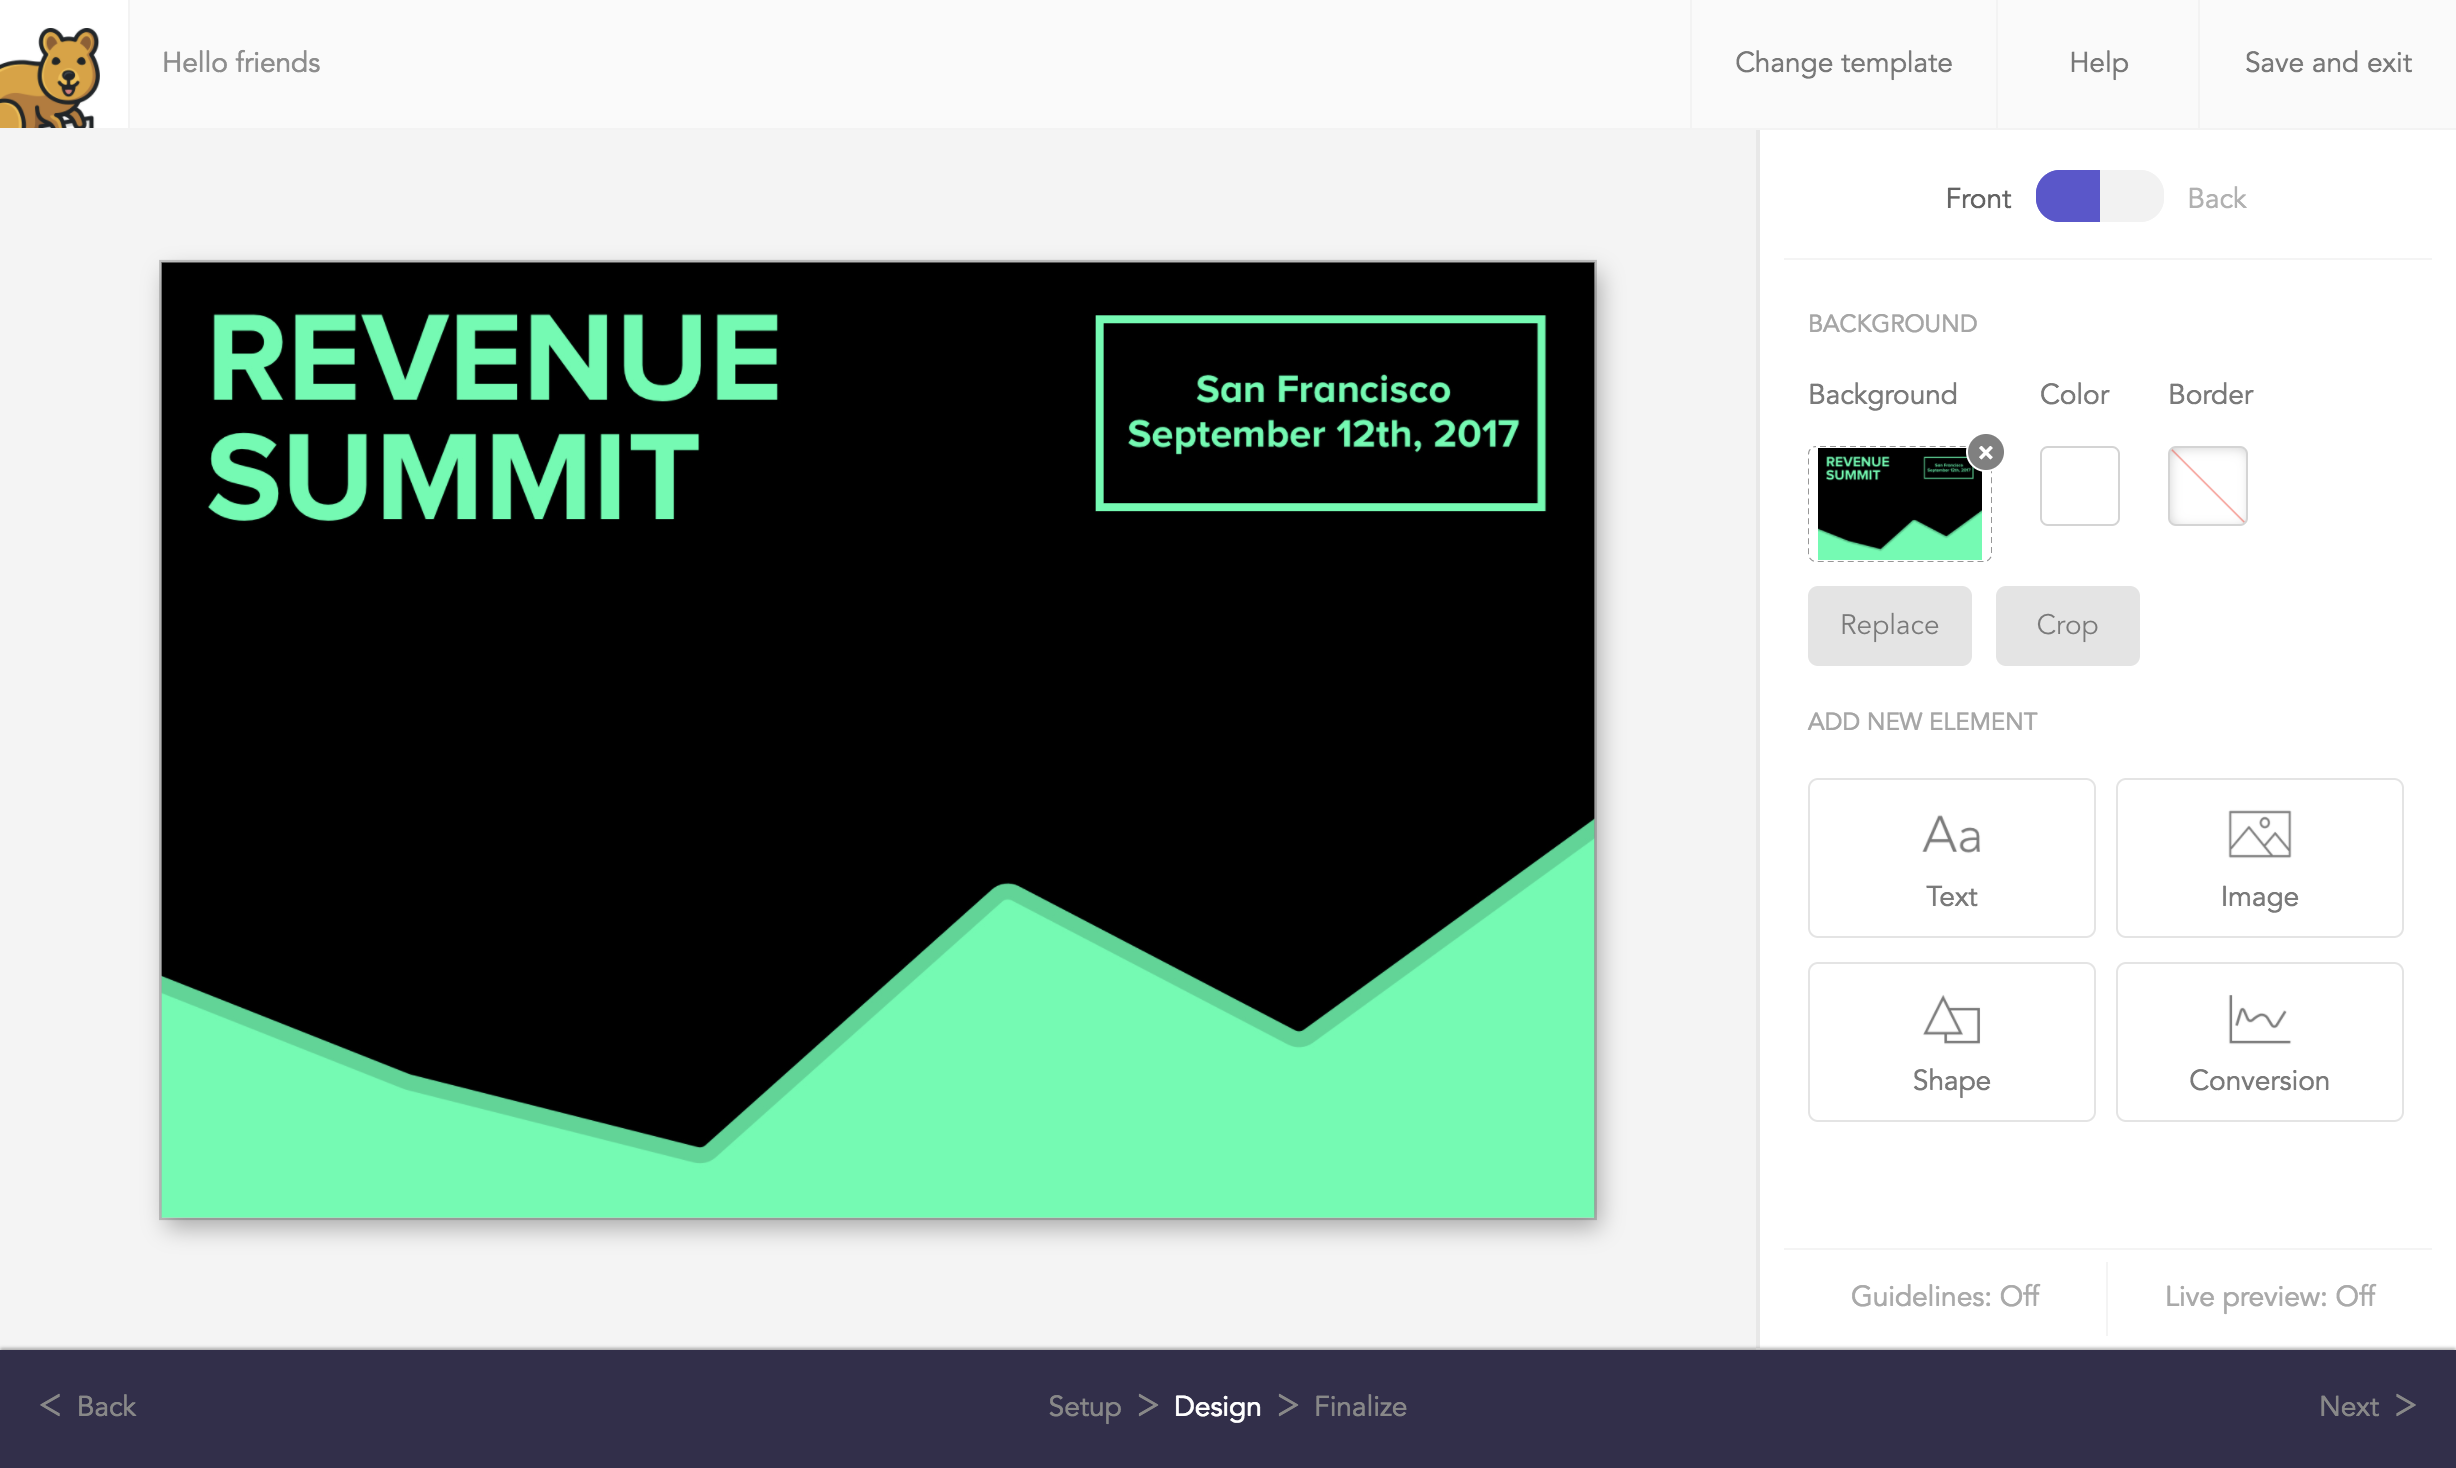Image resolution: width=2456 pixels, height=1468 pixels.
Task: Turn on Guidelines
Action: pyautogui.click(x=1944, y=1296)
